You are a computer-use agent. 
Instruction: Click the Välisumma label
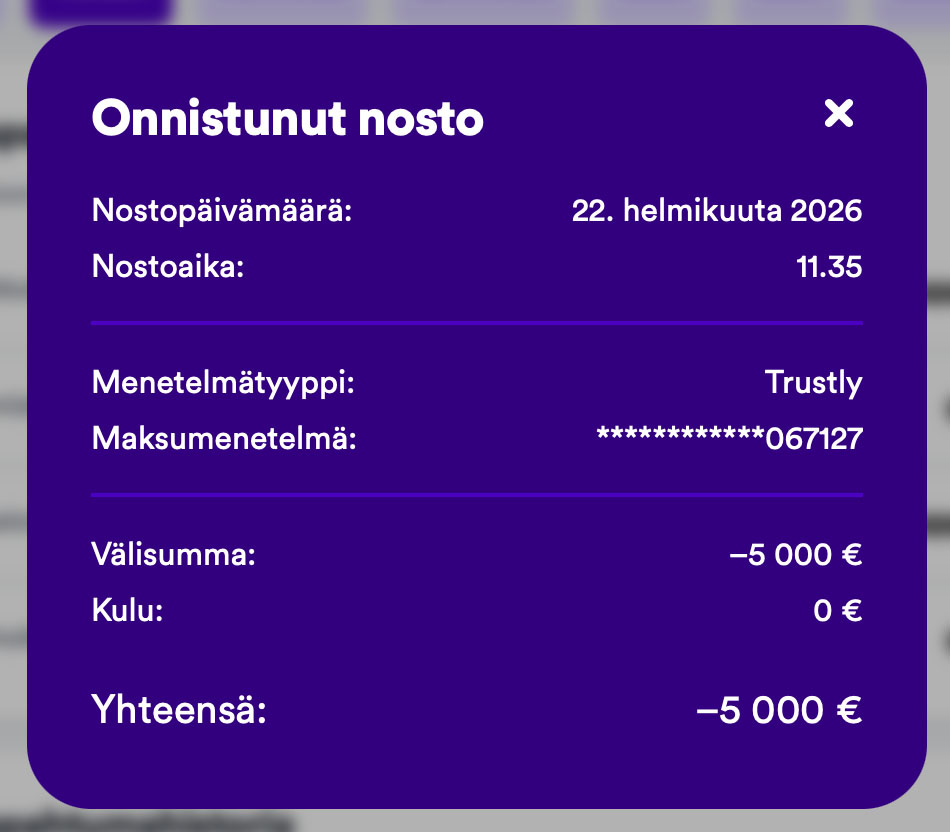point(174,554)
